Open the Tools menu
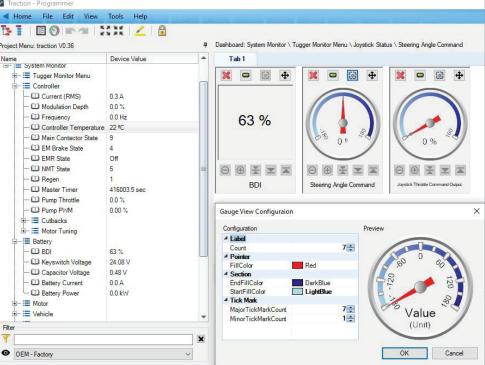 (116, 16)
